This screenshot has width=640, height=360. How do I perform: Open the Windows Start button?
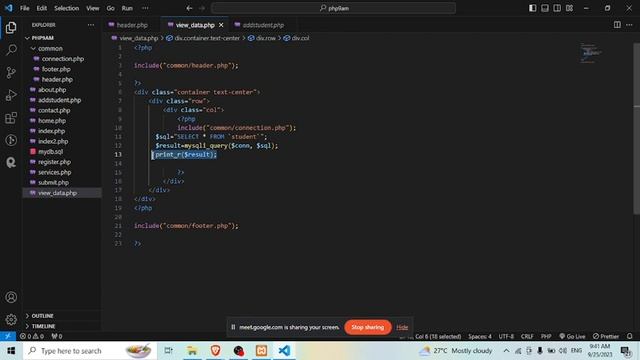pos(11,351)
